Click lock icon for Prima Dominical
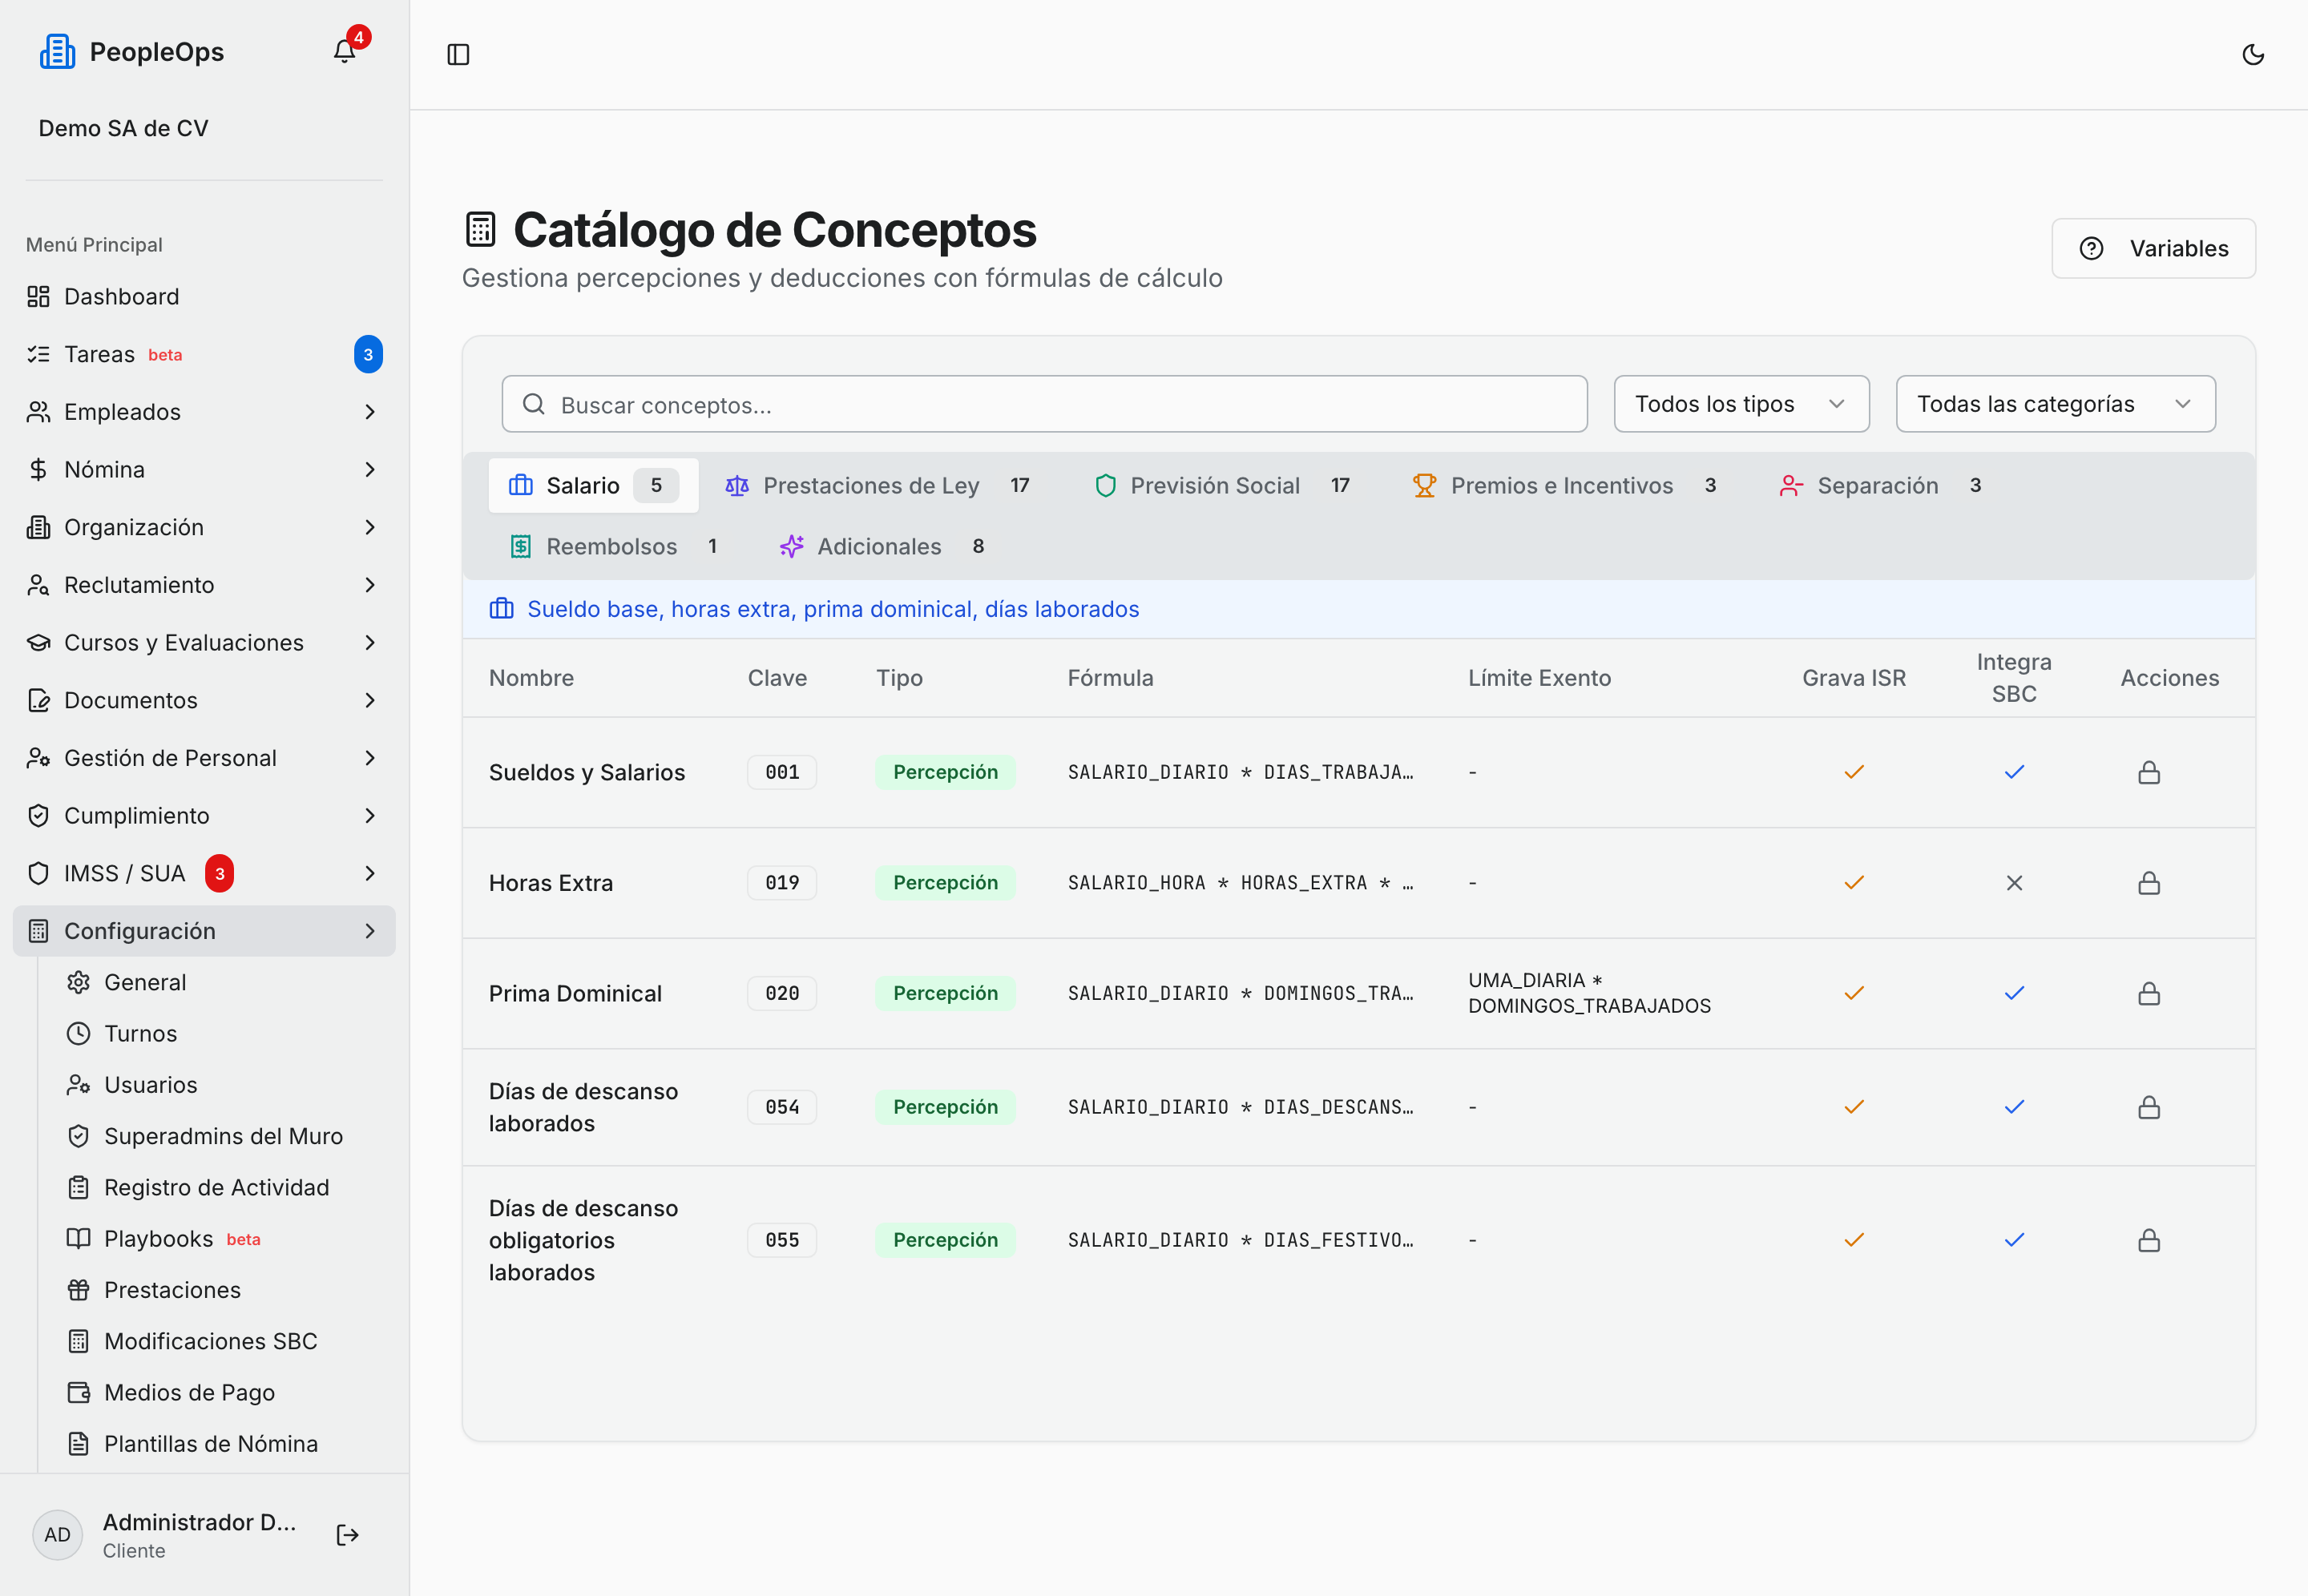Viewport: 2308px width, 1596px height. 2149,993
